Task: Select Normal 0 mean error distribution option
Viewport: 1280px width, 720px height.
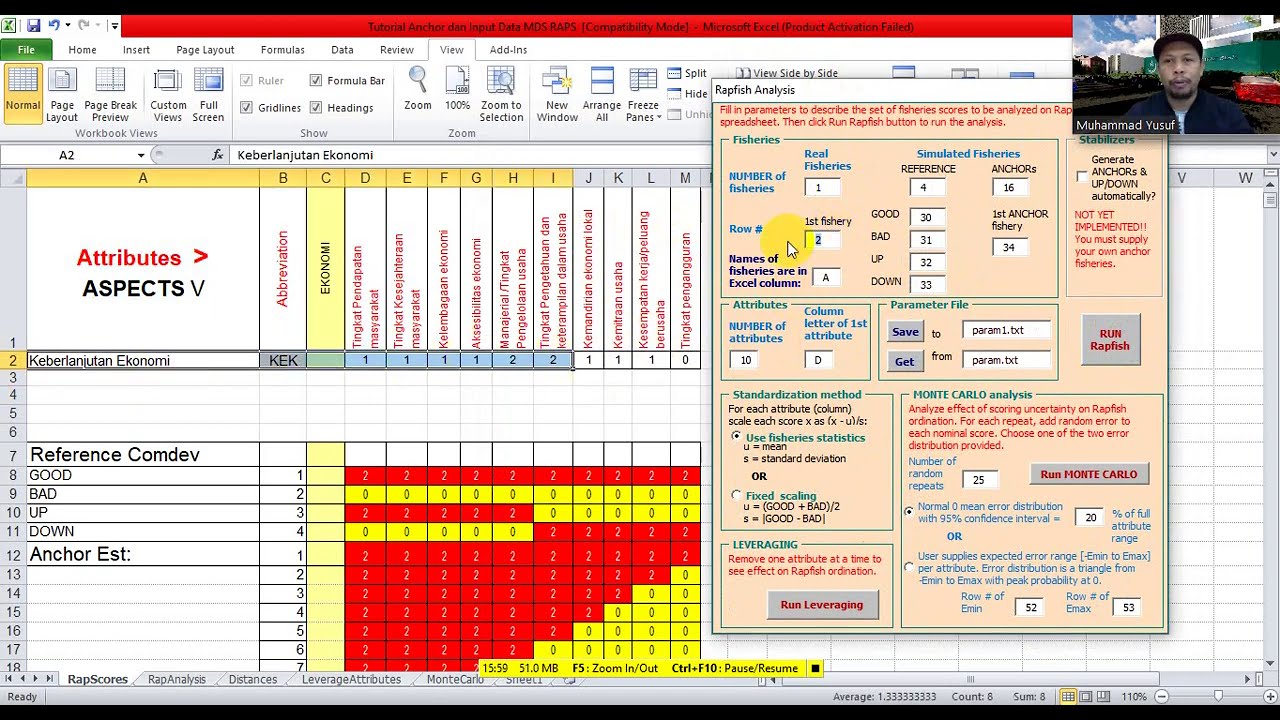Action: 909,511
